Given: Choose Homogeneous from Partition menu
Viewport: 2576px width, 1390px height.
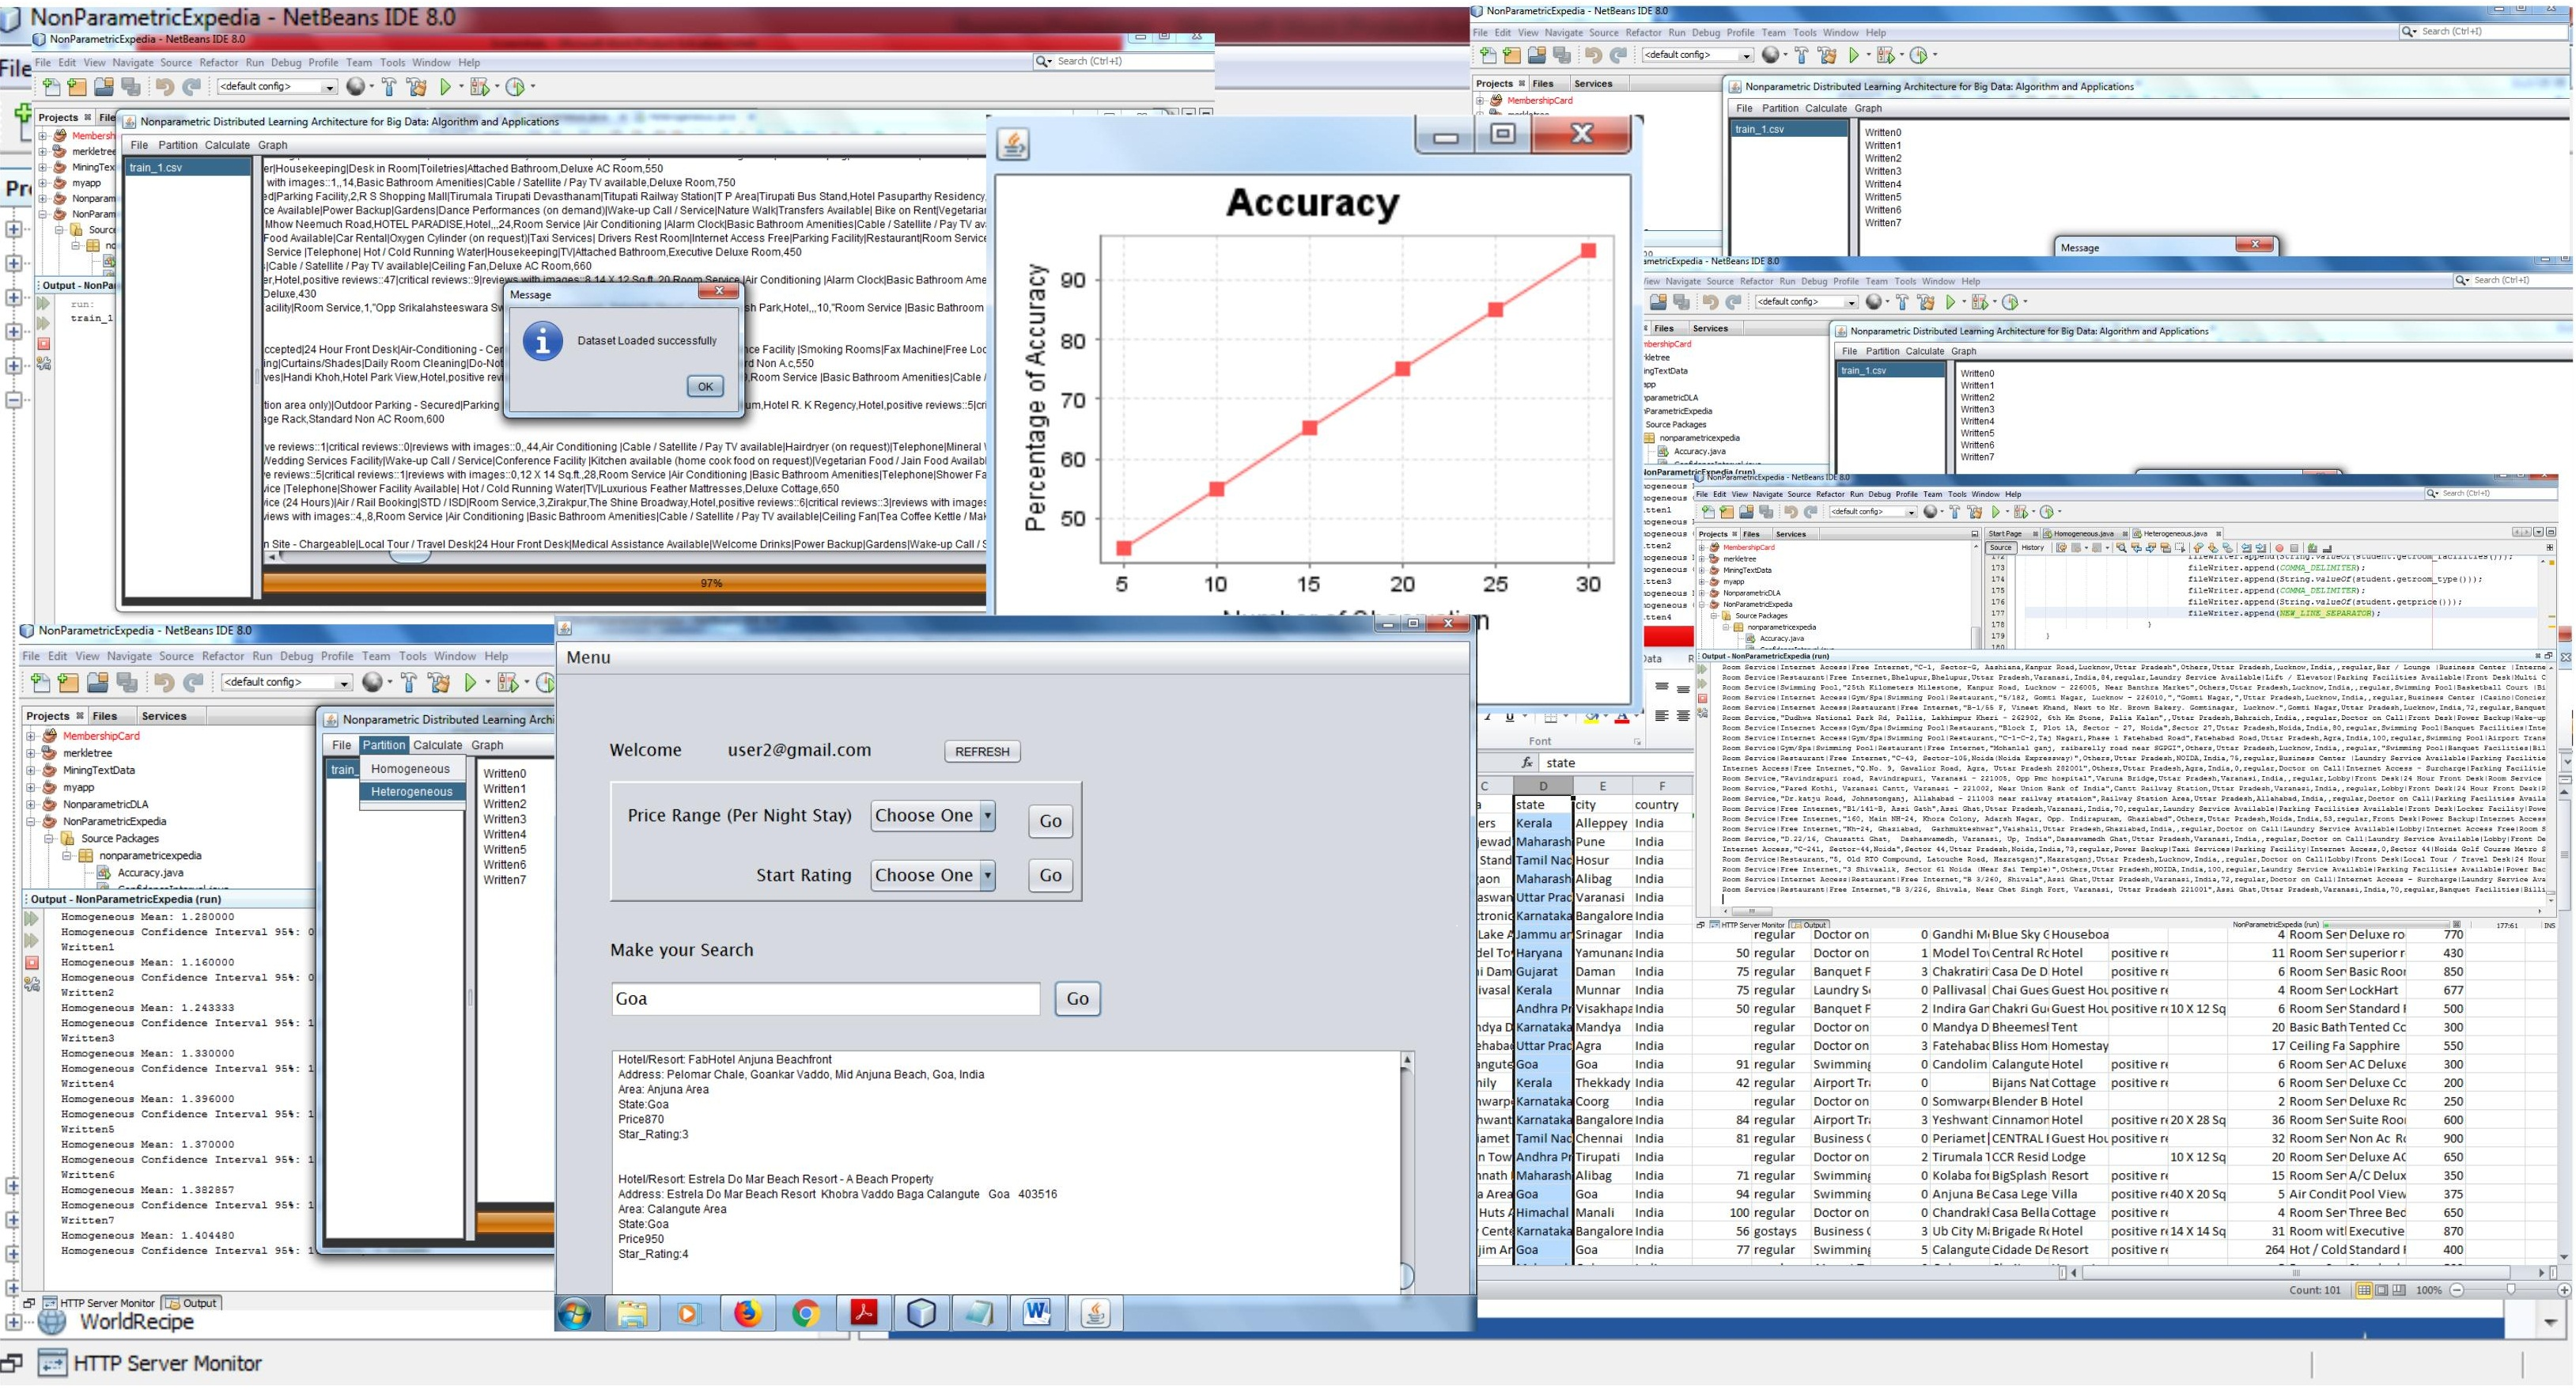Looking at the screenshot, I should (x=410, y=770).
